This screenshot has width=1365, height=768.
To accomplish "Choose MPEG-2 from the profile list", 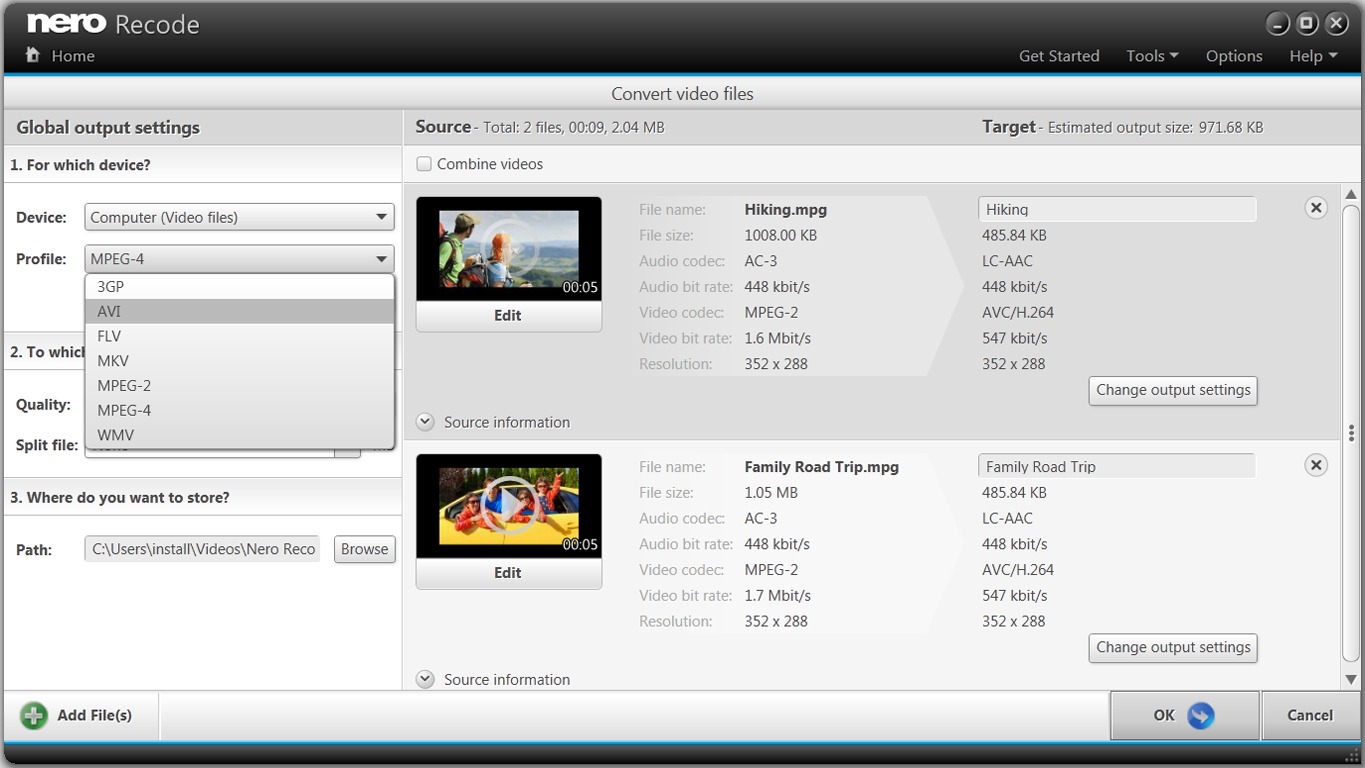I will tap(240, 385).
